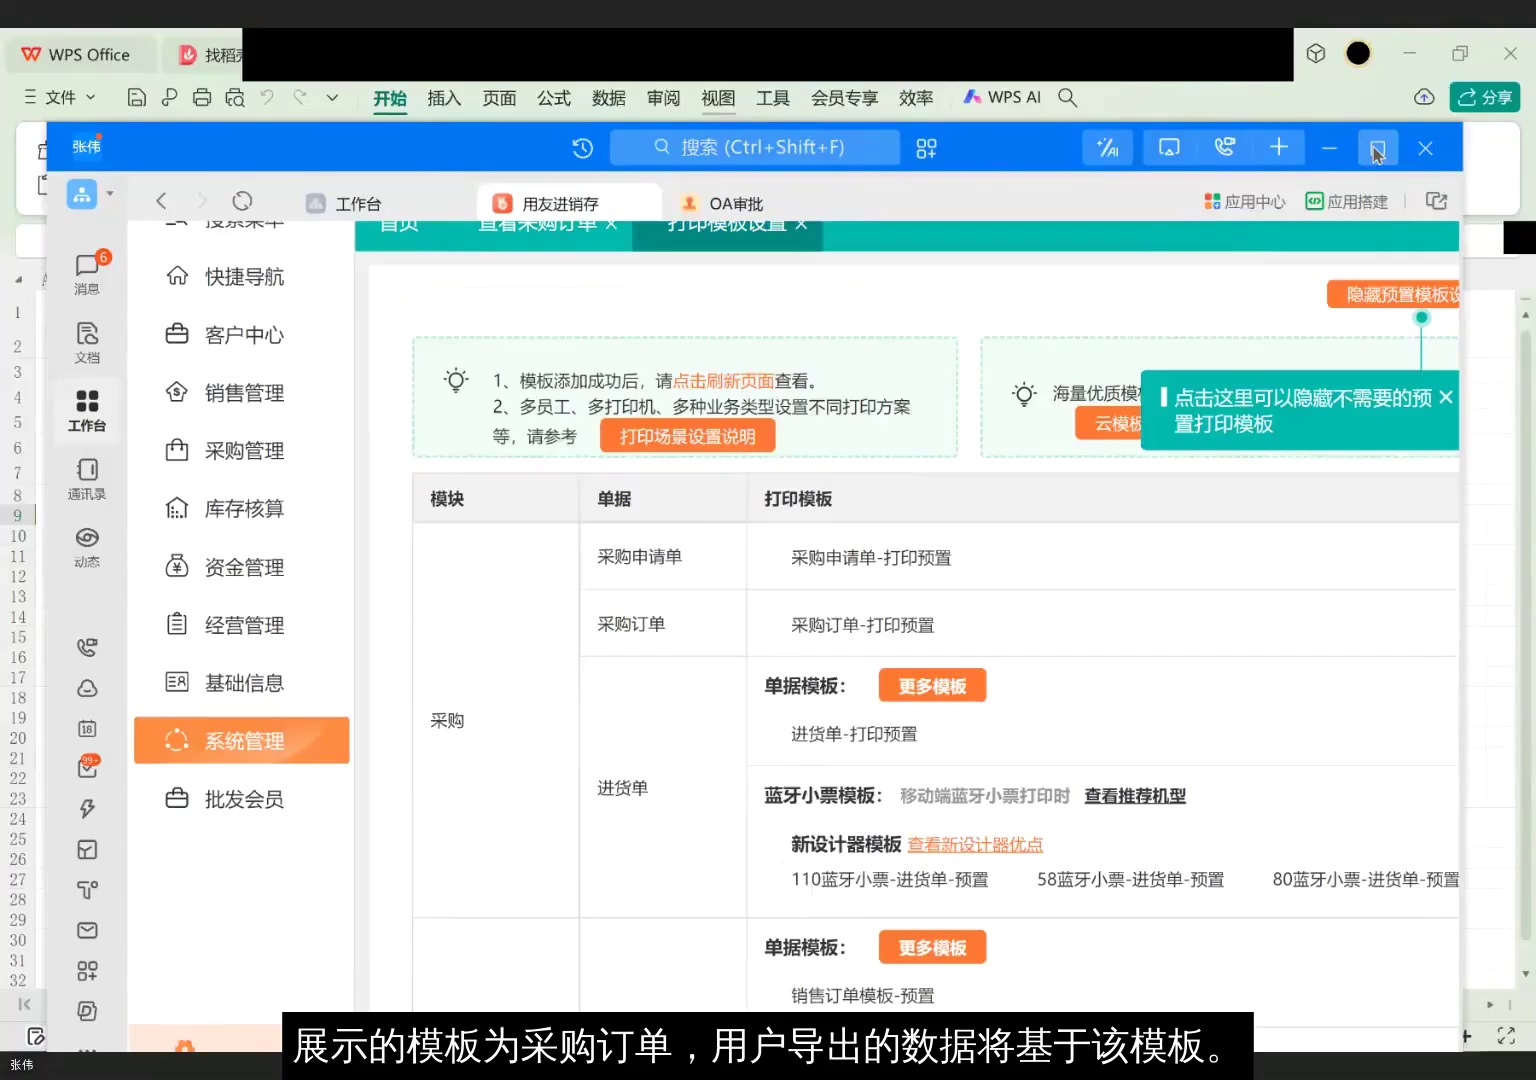Open 采购管理 module

point(243,450)
